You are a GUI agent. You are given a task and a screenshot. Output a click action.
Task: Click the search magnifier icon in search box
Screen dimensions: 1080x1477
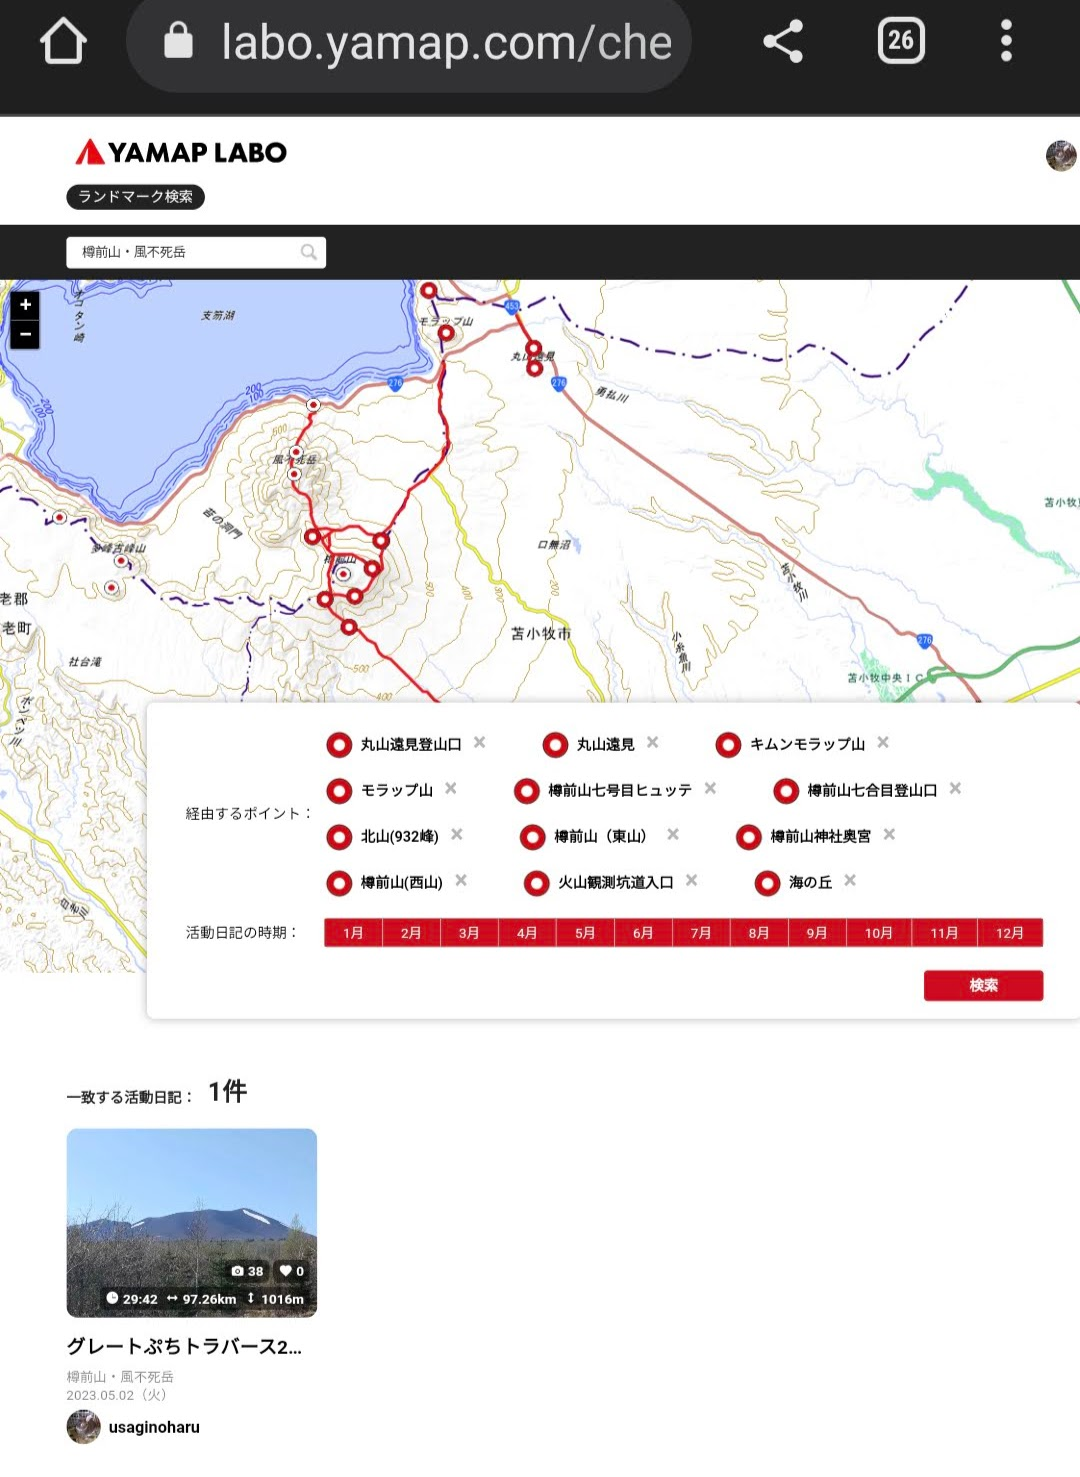[x=309, y=252]
